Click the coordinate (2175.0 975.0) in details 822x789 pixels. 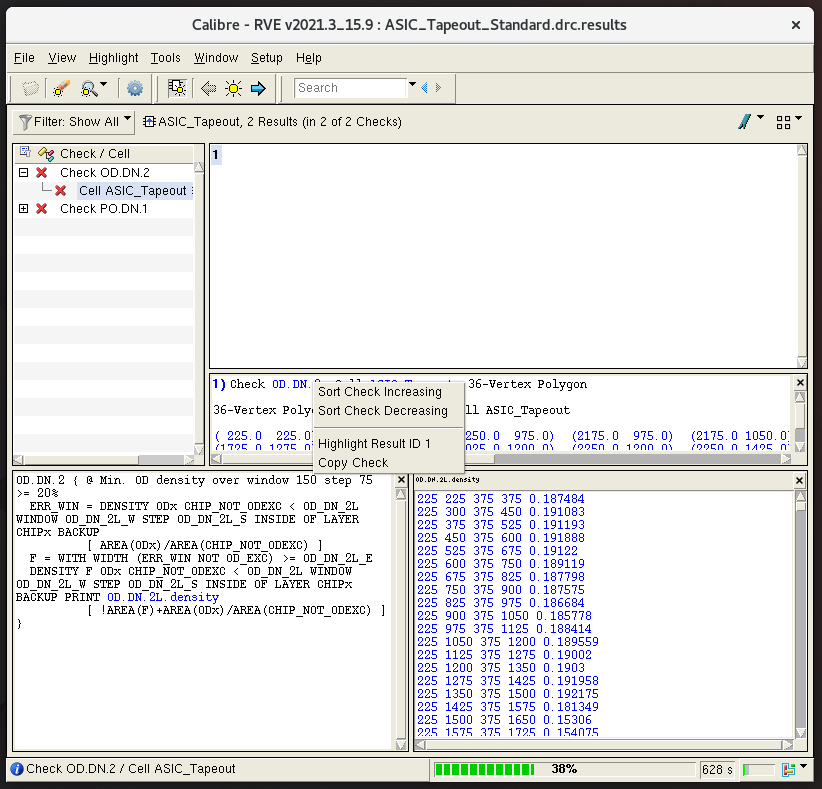point(622,436)
